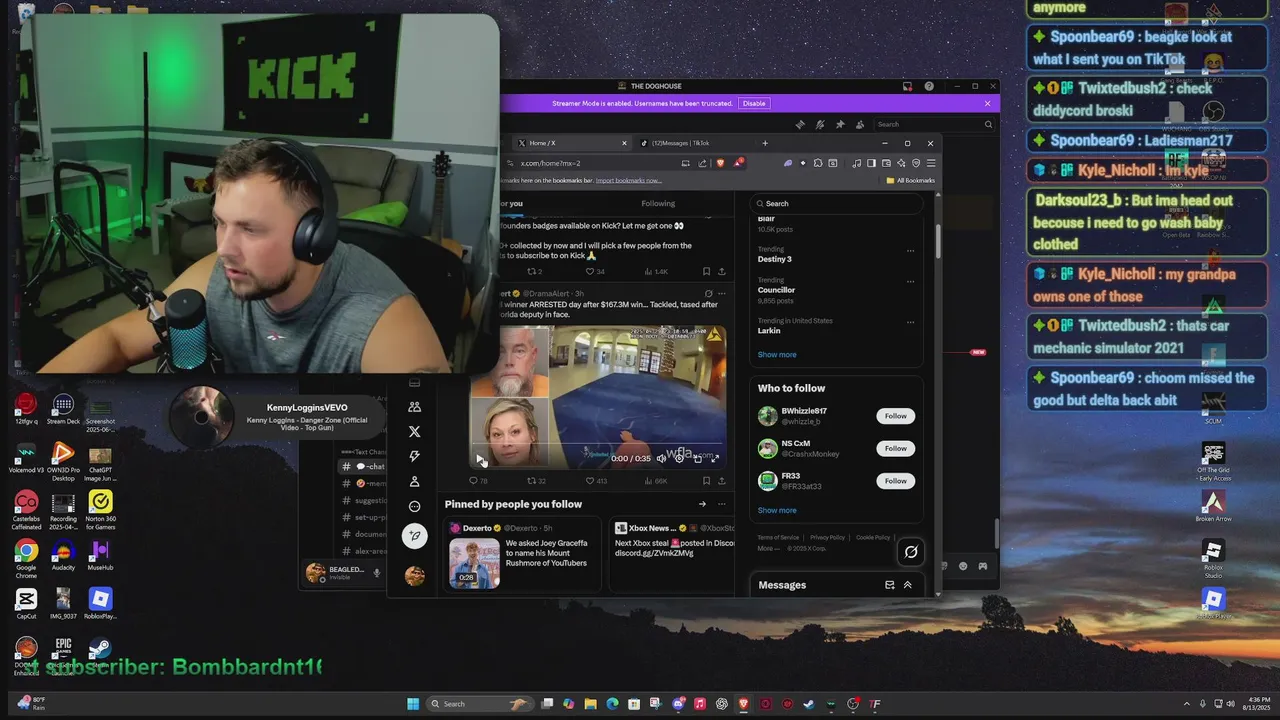Open Brave Wallet icon in toolbar

(886, 163)
